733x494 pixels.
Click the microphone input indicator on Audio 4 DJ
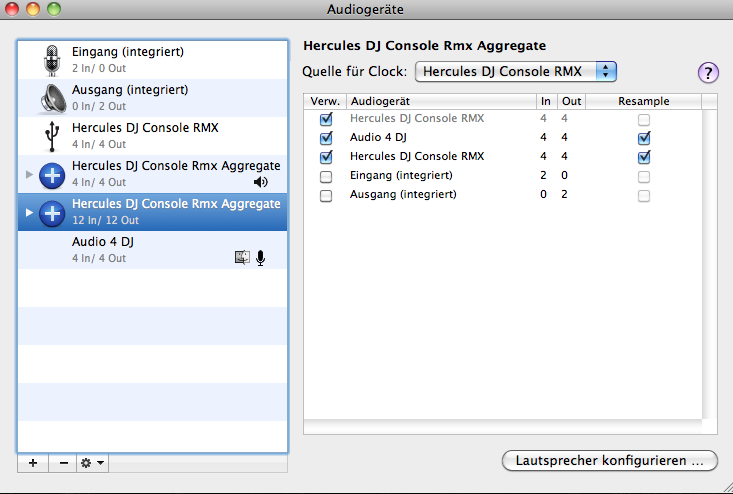(261, 258)
